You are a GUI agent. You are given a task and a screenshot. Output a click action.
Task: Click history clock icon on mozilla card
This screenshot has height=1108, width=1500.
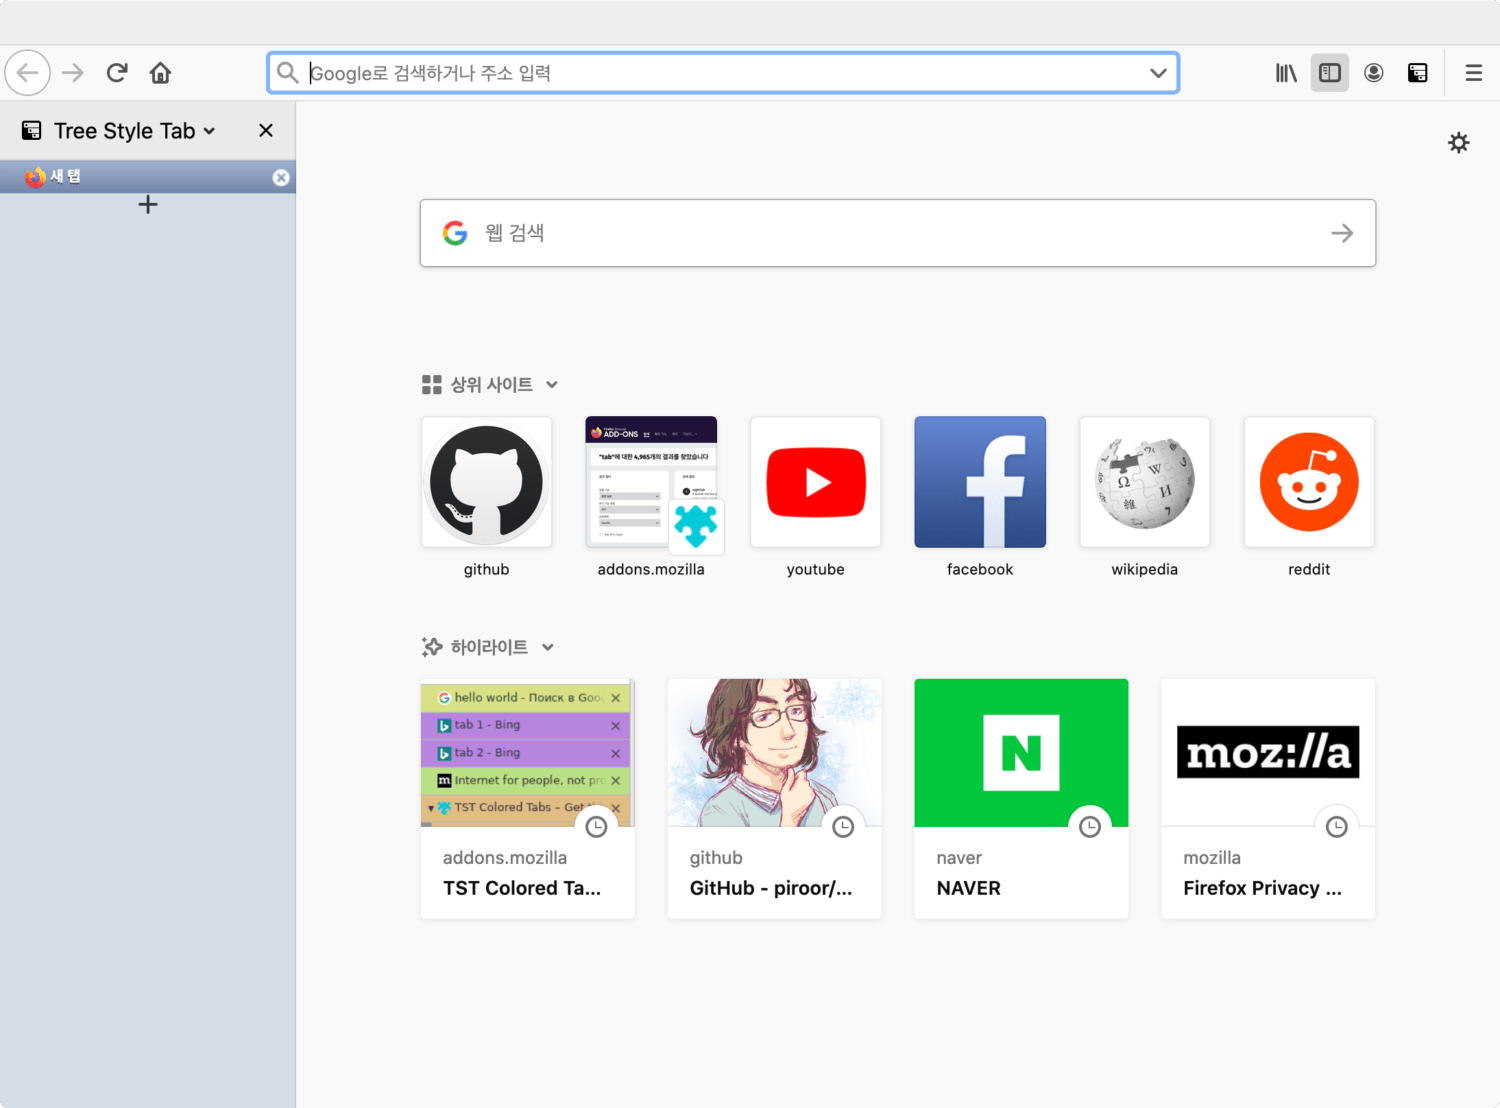(1337, 827)
